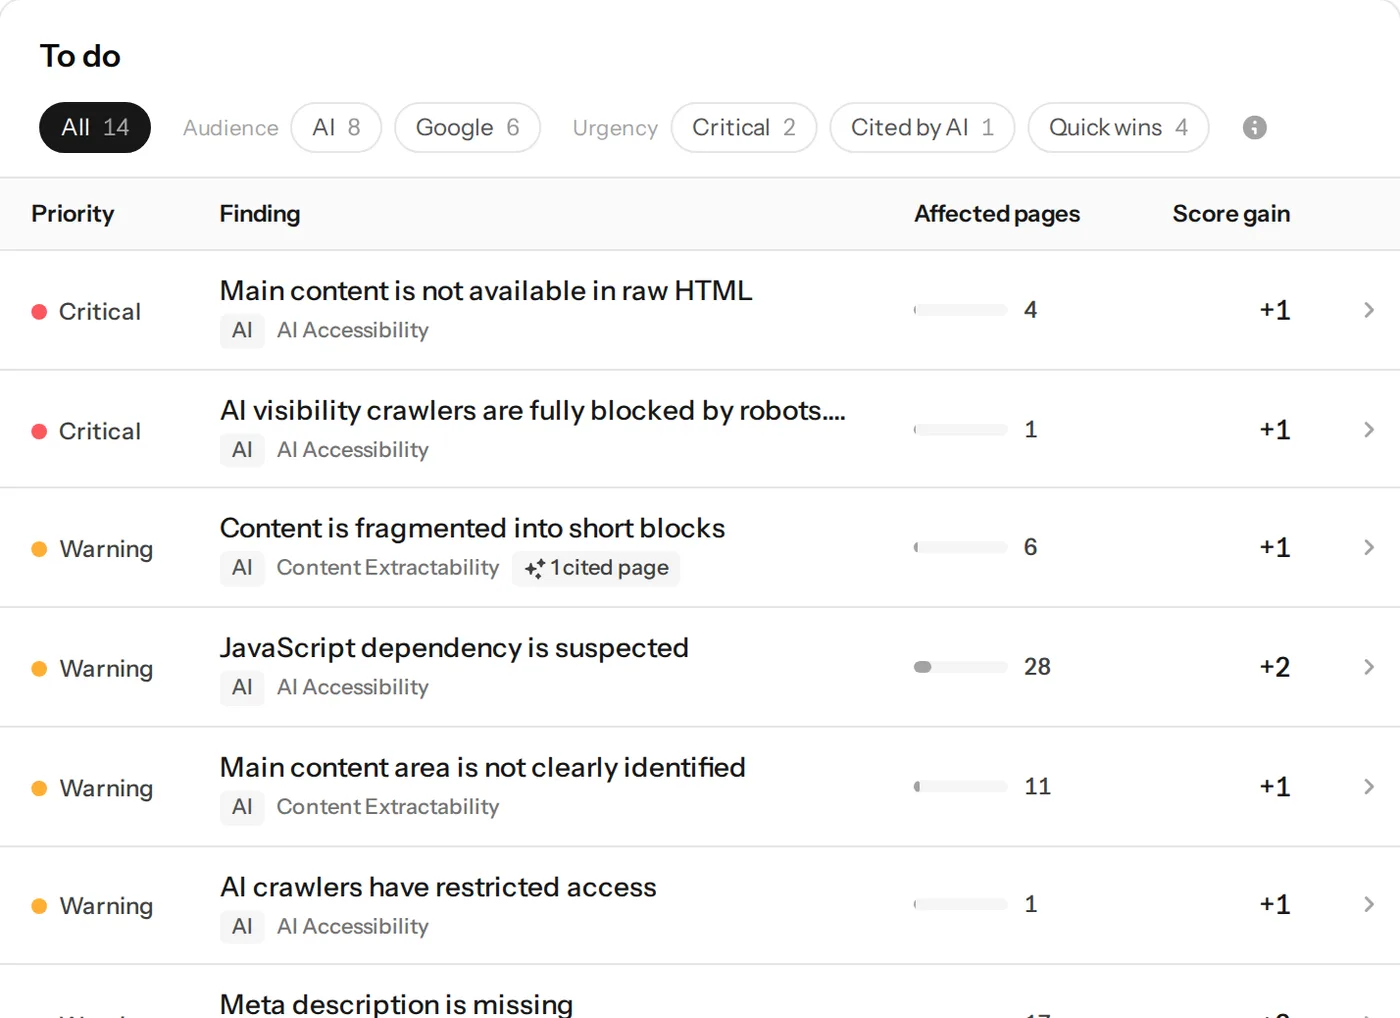Viewport: 1400px width, 1018px height.
Task: Click orange Warning dot for fragmented content row
Action: click(x=39, y=549)
